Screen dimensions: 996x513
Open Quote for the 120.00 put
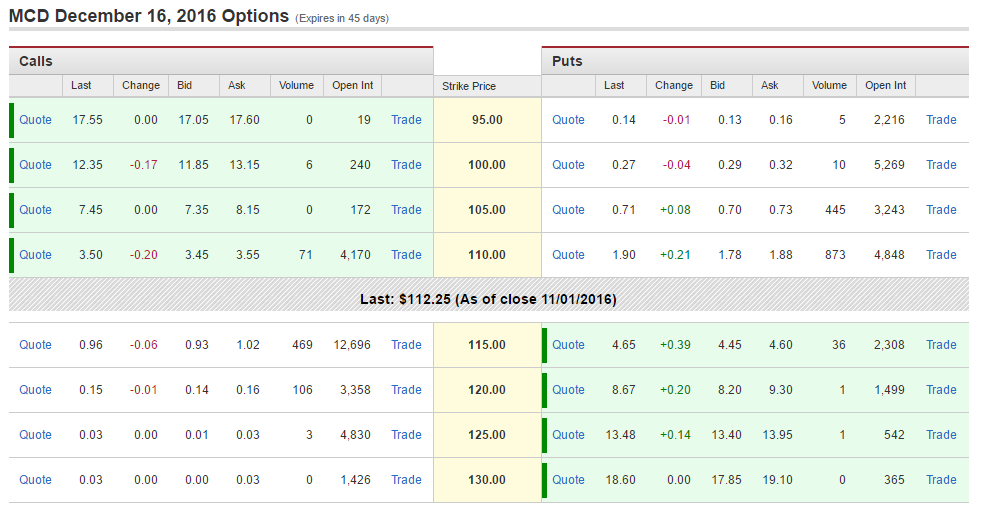[x=568, y=390]
